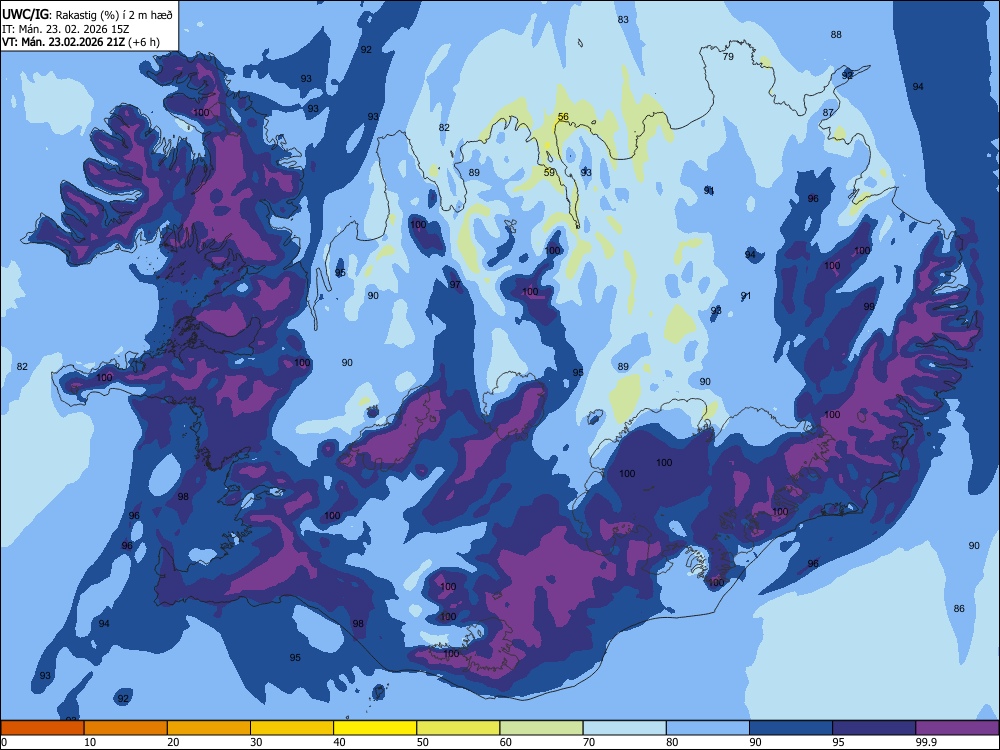Screen dimensions: 1000x750
Task: Click the humidity value '88' on the map
Action: [836, 34]
